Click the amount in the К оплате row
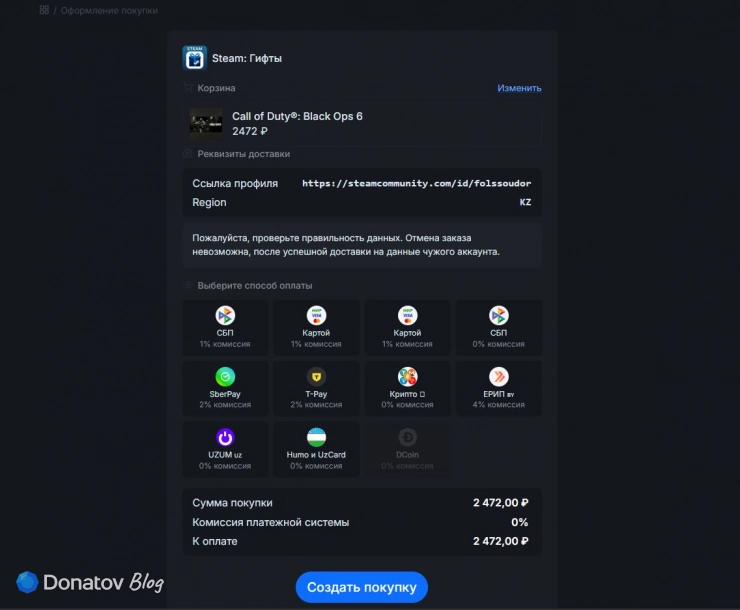Viewport: 740px width, 610px height. (501, 541)
